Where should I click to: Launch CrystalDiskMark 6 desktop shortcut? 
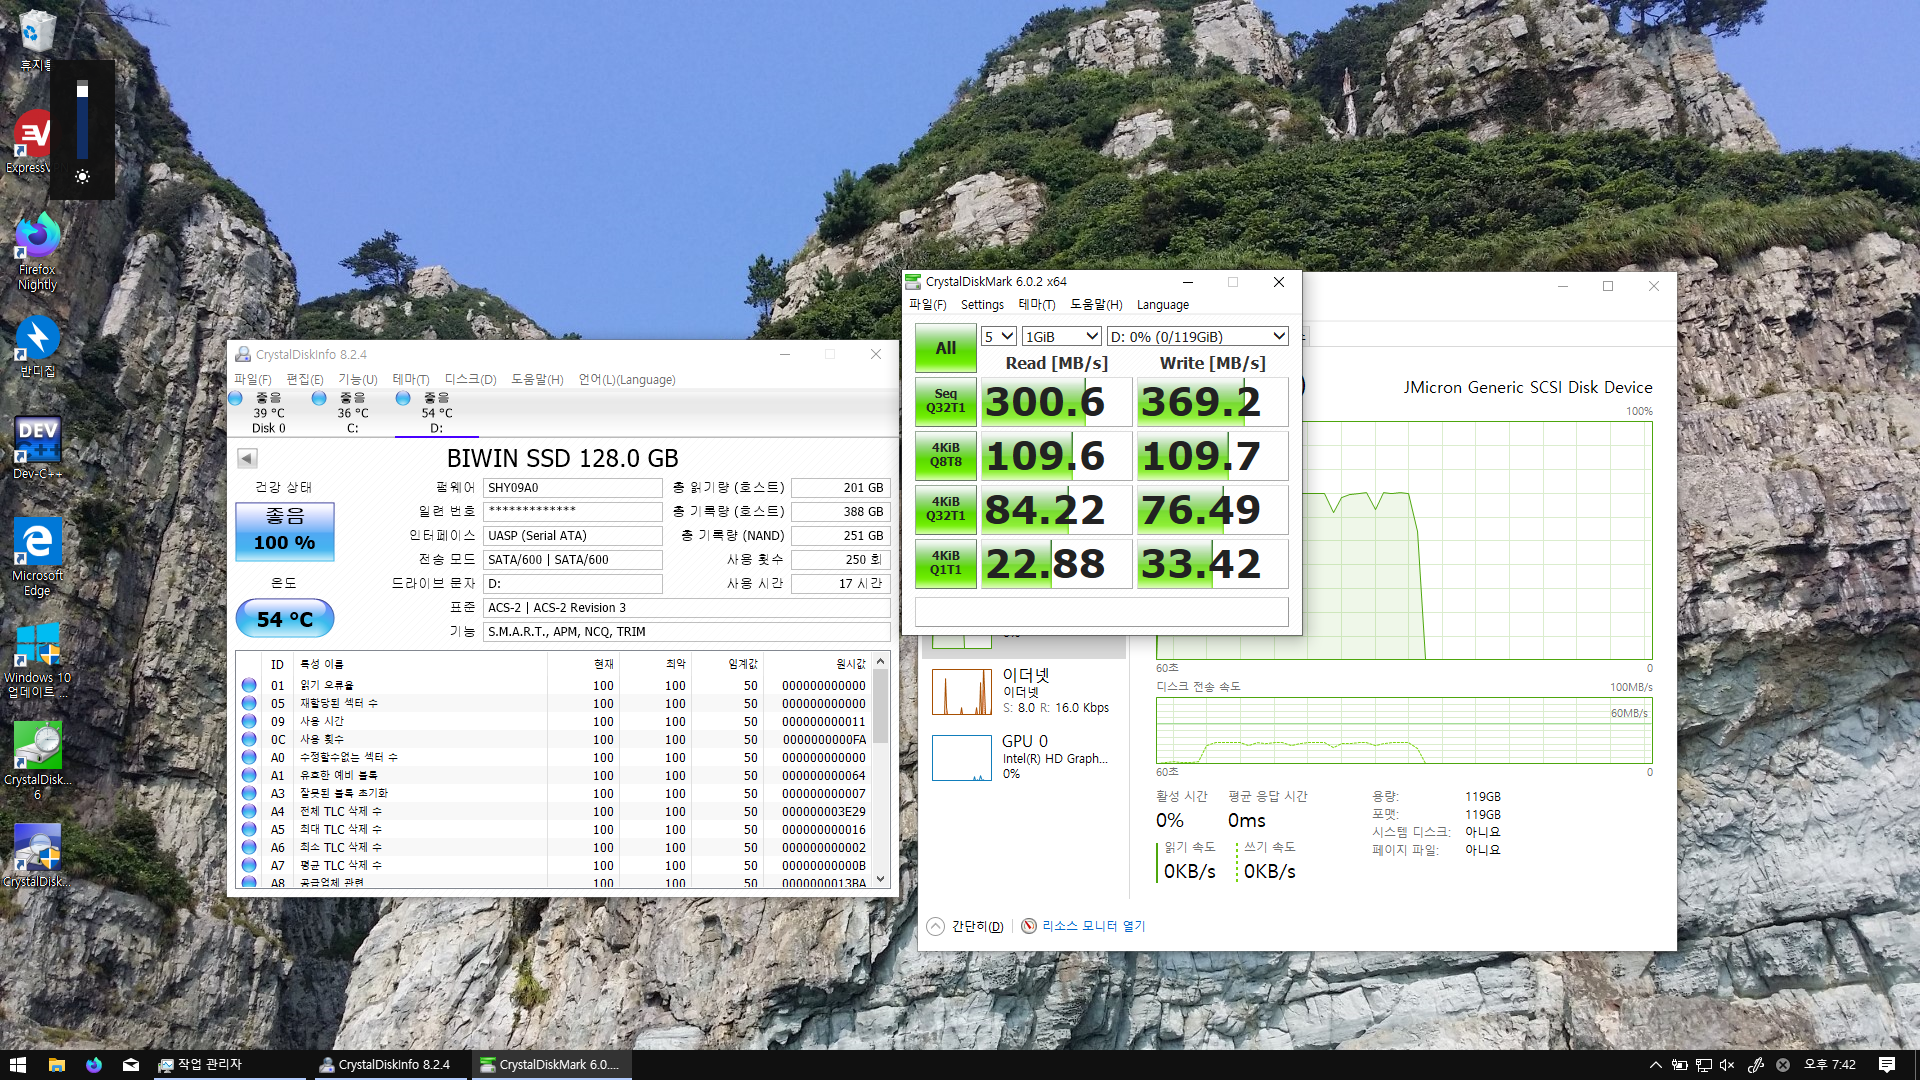pos(37,760)
